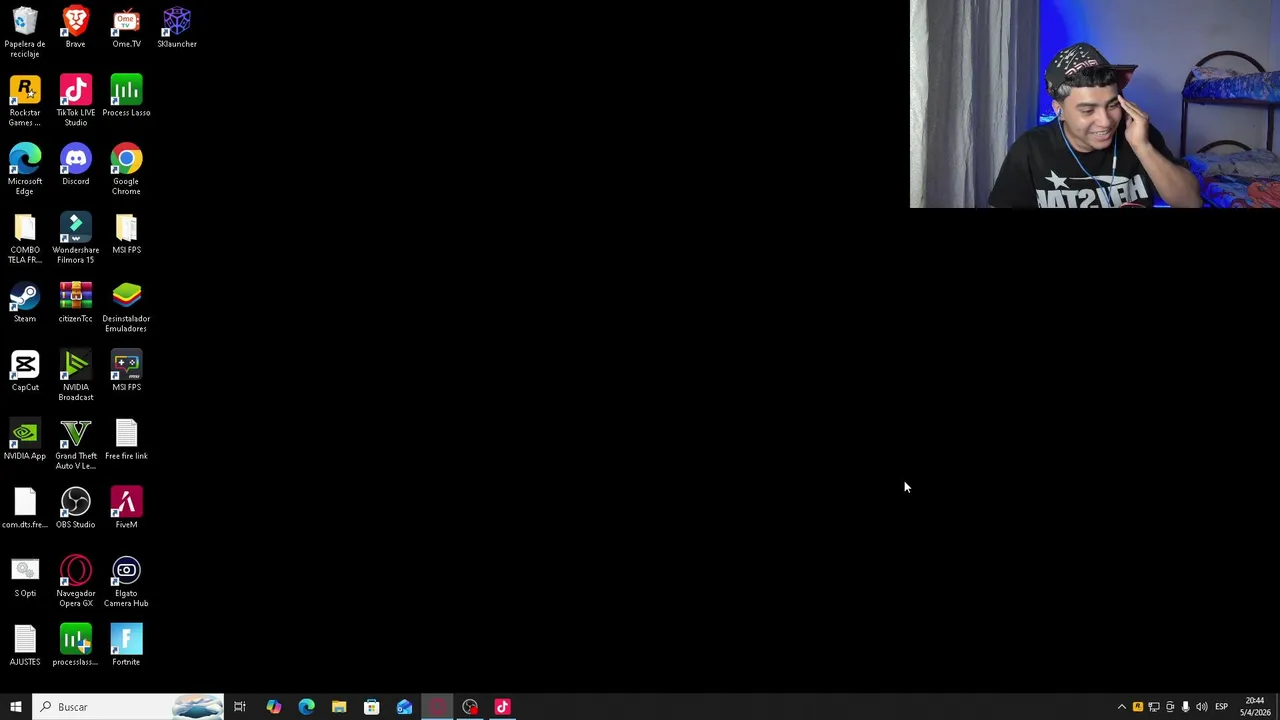Launch Copilot from the taskbar
1280x720 pixels.
point(273,707)
